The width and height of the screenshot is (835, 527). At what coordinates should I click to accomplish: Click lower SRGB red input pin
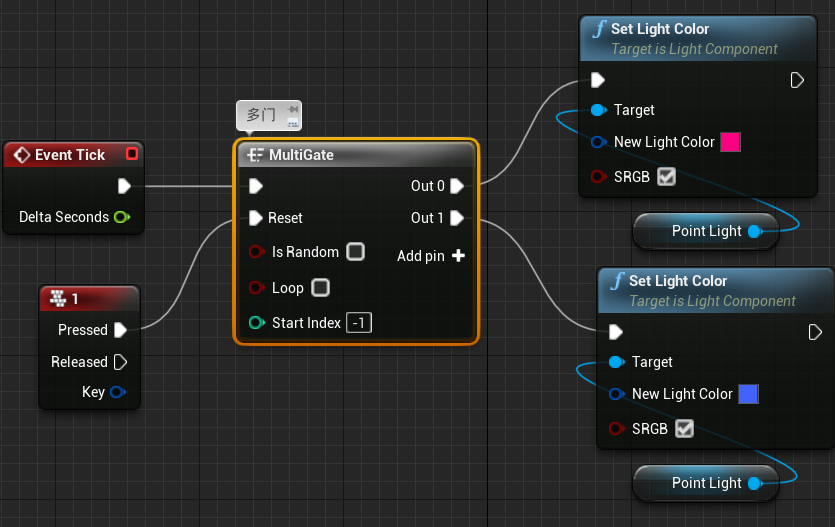[617, 429]
